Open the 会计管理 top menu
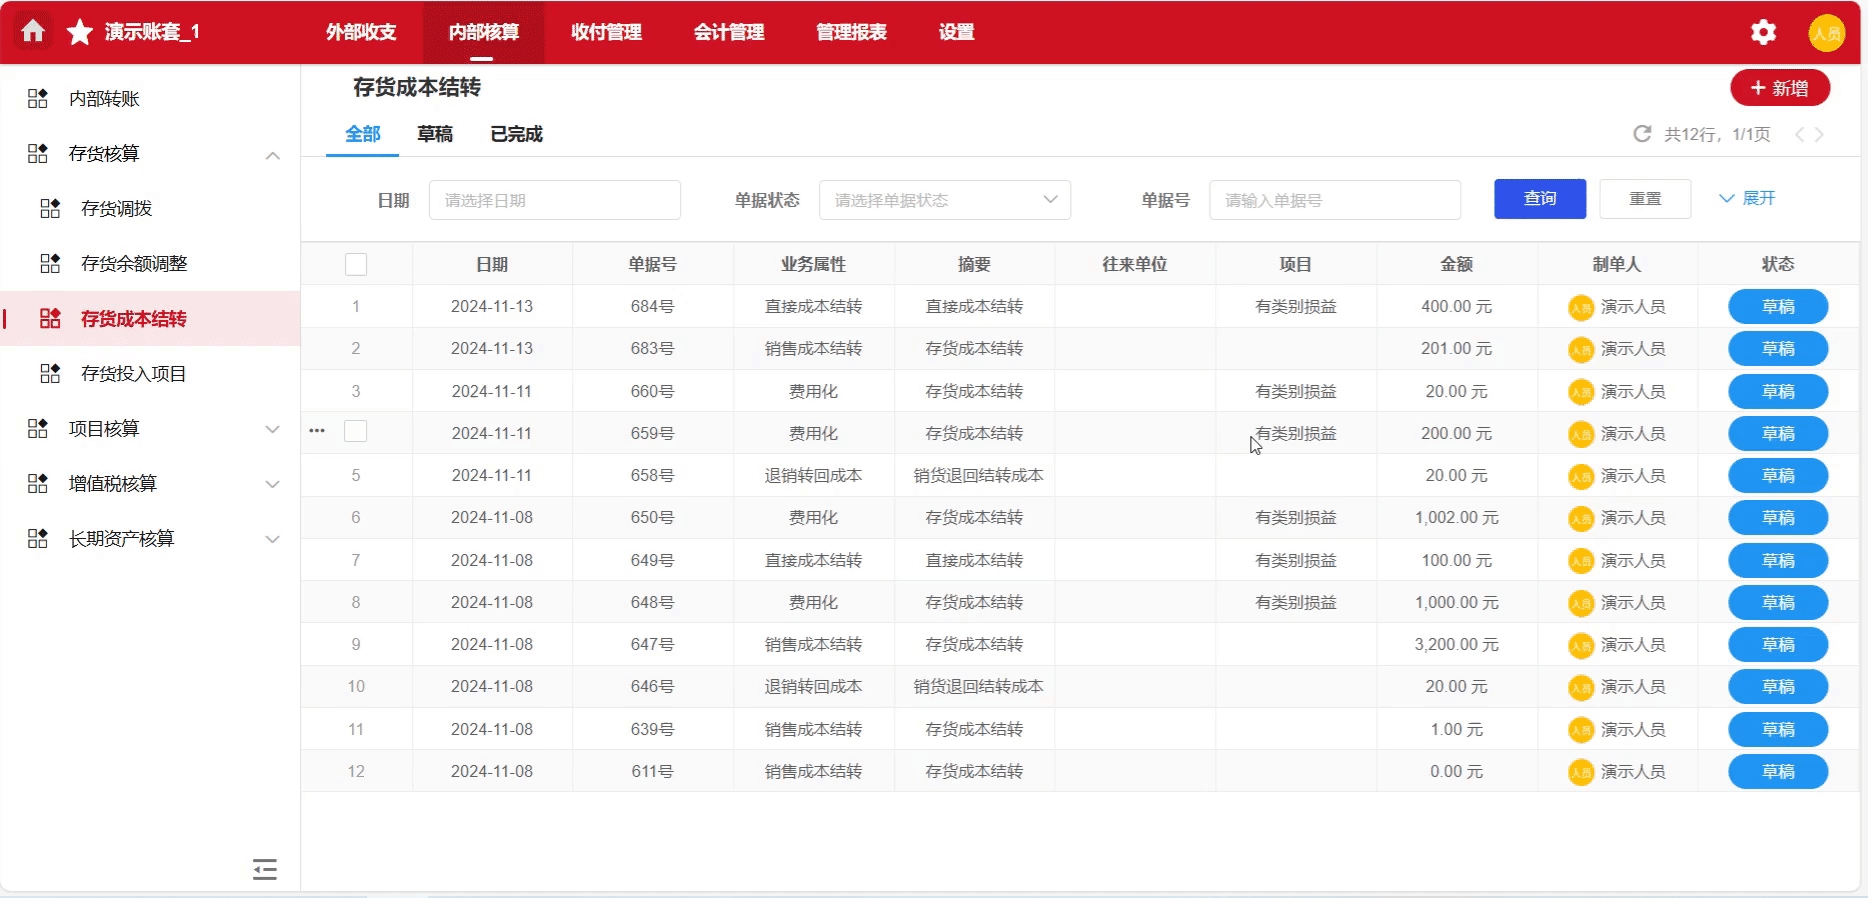The height and width of the screenshot is (898, 1868). tap(729, 32)
